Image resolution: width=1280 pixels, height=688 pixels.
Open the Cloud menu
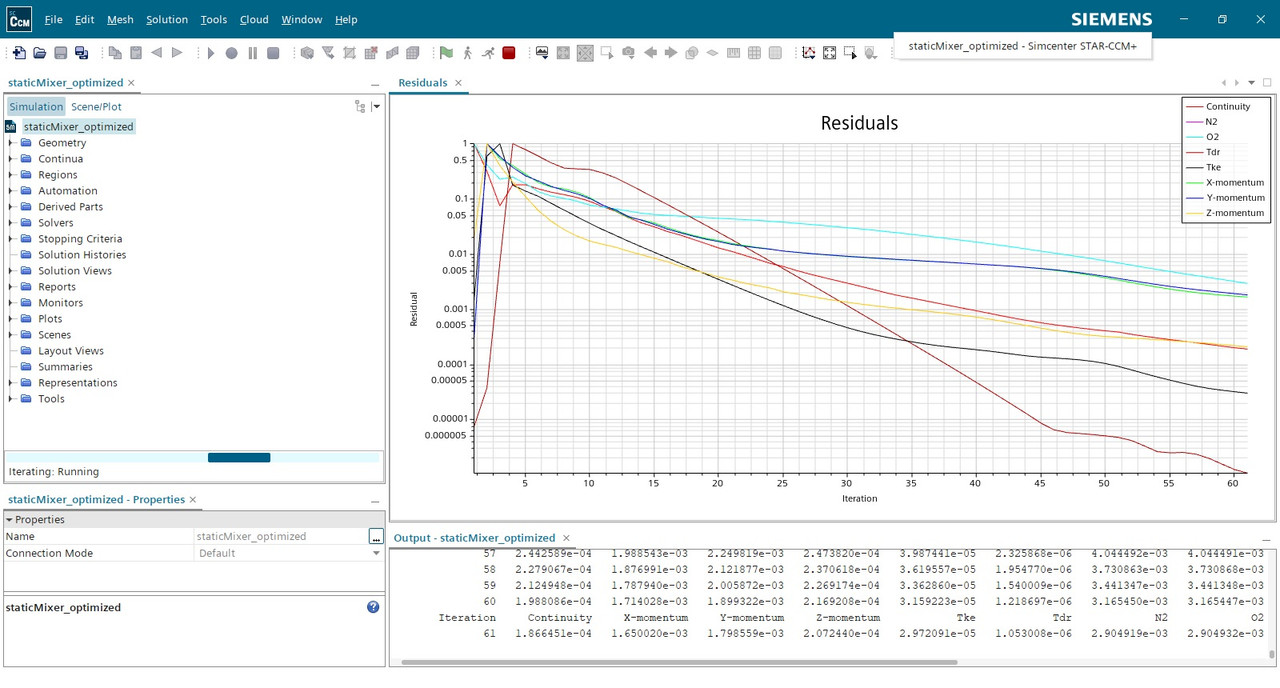(254, 19)
